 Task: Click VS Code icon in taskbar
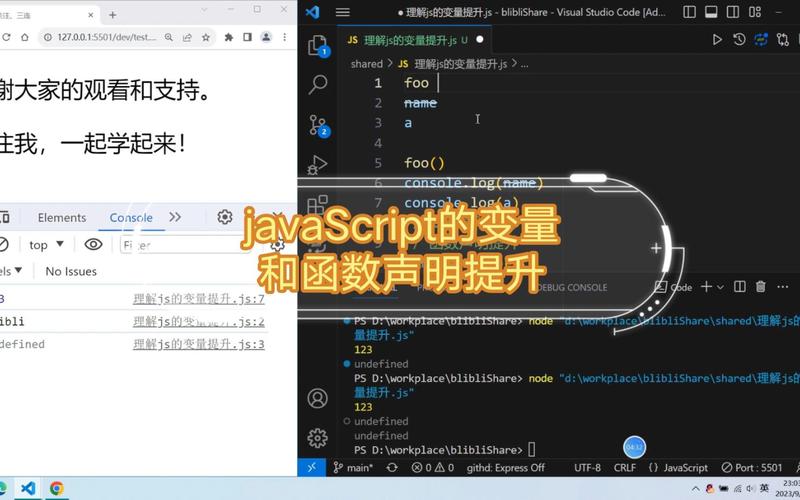(x=28, y=488)
